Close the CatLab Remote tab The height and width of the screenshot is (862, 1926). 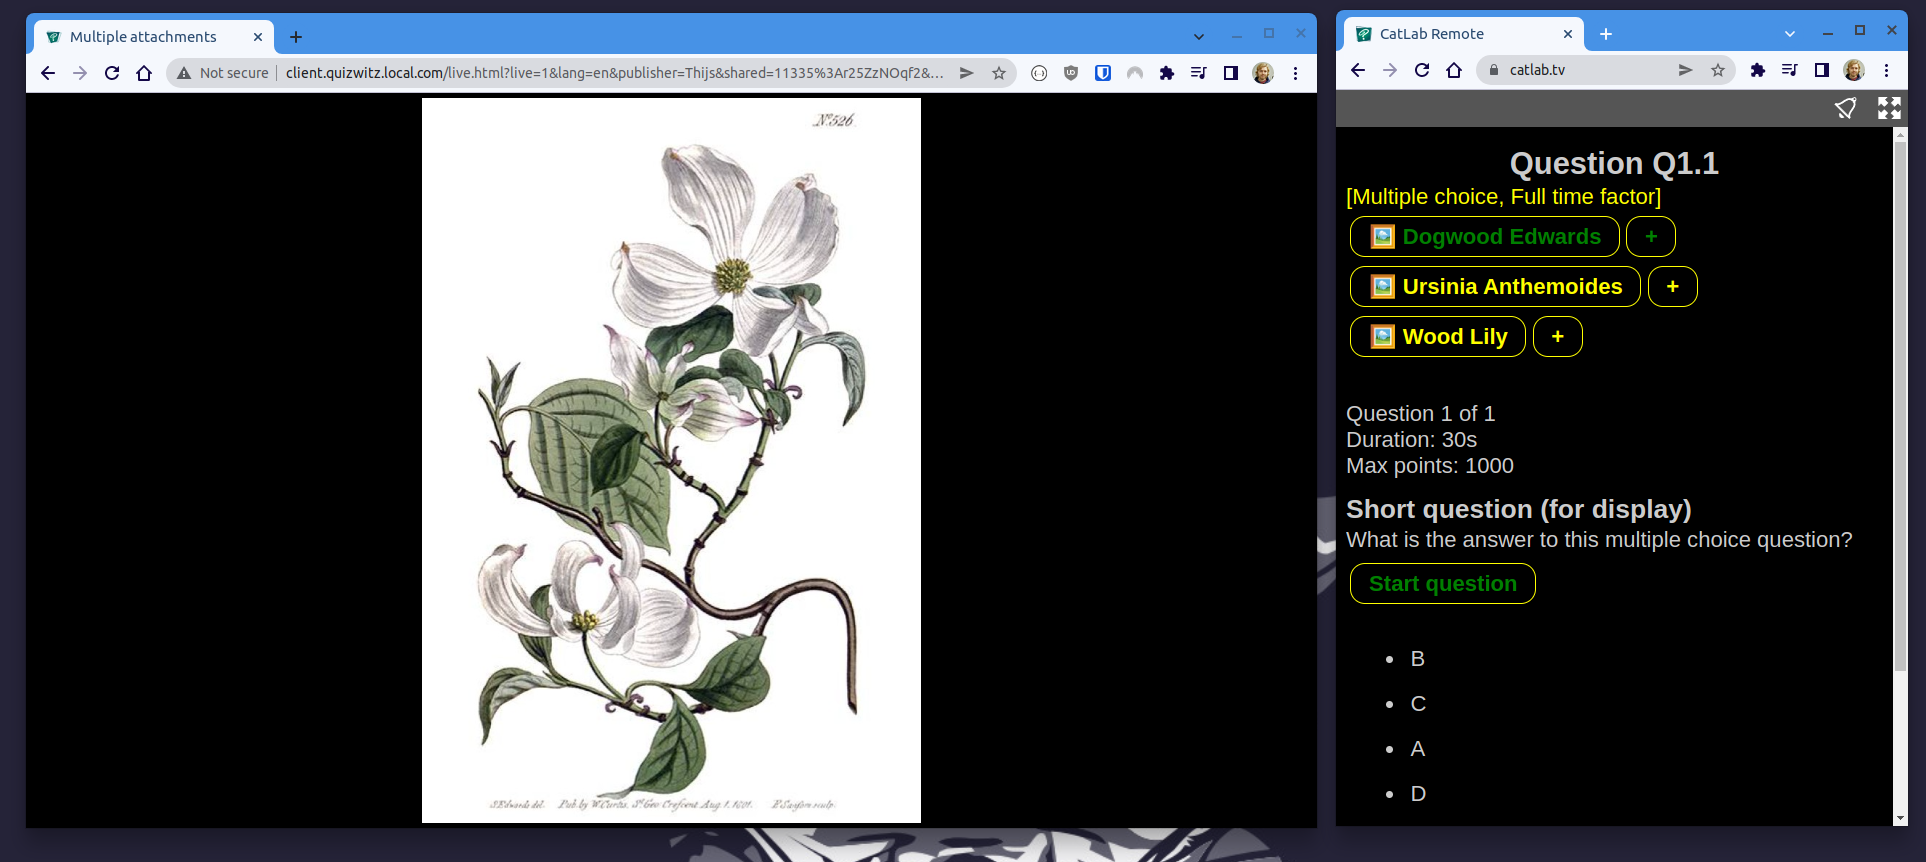[x=1567, y=34]
